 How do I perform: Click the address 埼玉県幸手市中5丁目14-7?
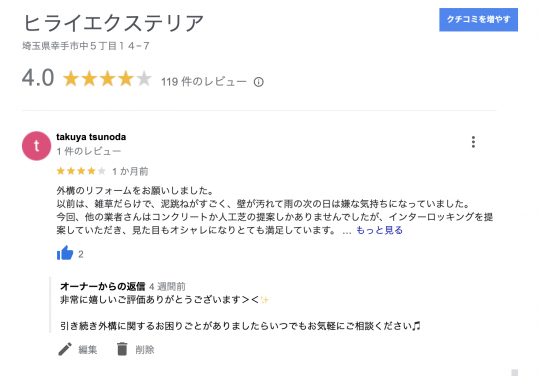(86, 46)
